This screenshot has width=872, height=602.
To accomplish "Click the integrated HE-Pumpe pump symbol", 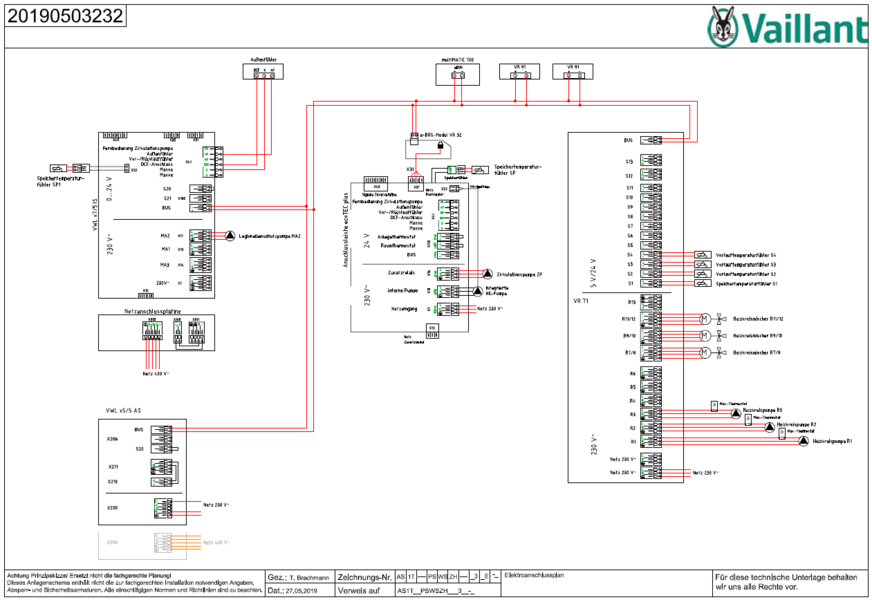I will pos(477,291).
